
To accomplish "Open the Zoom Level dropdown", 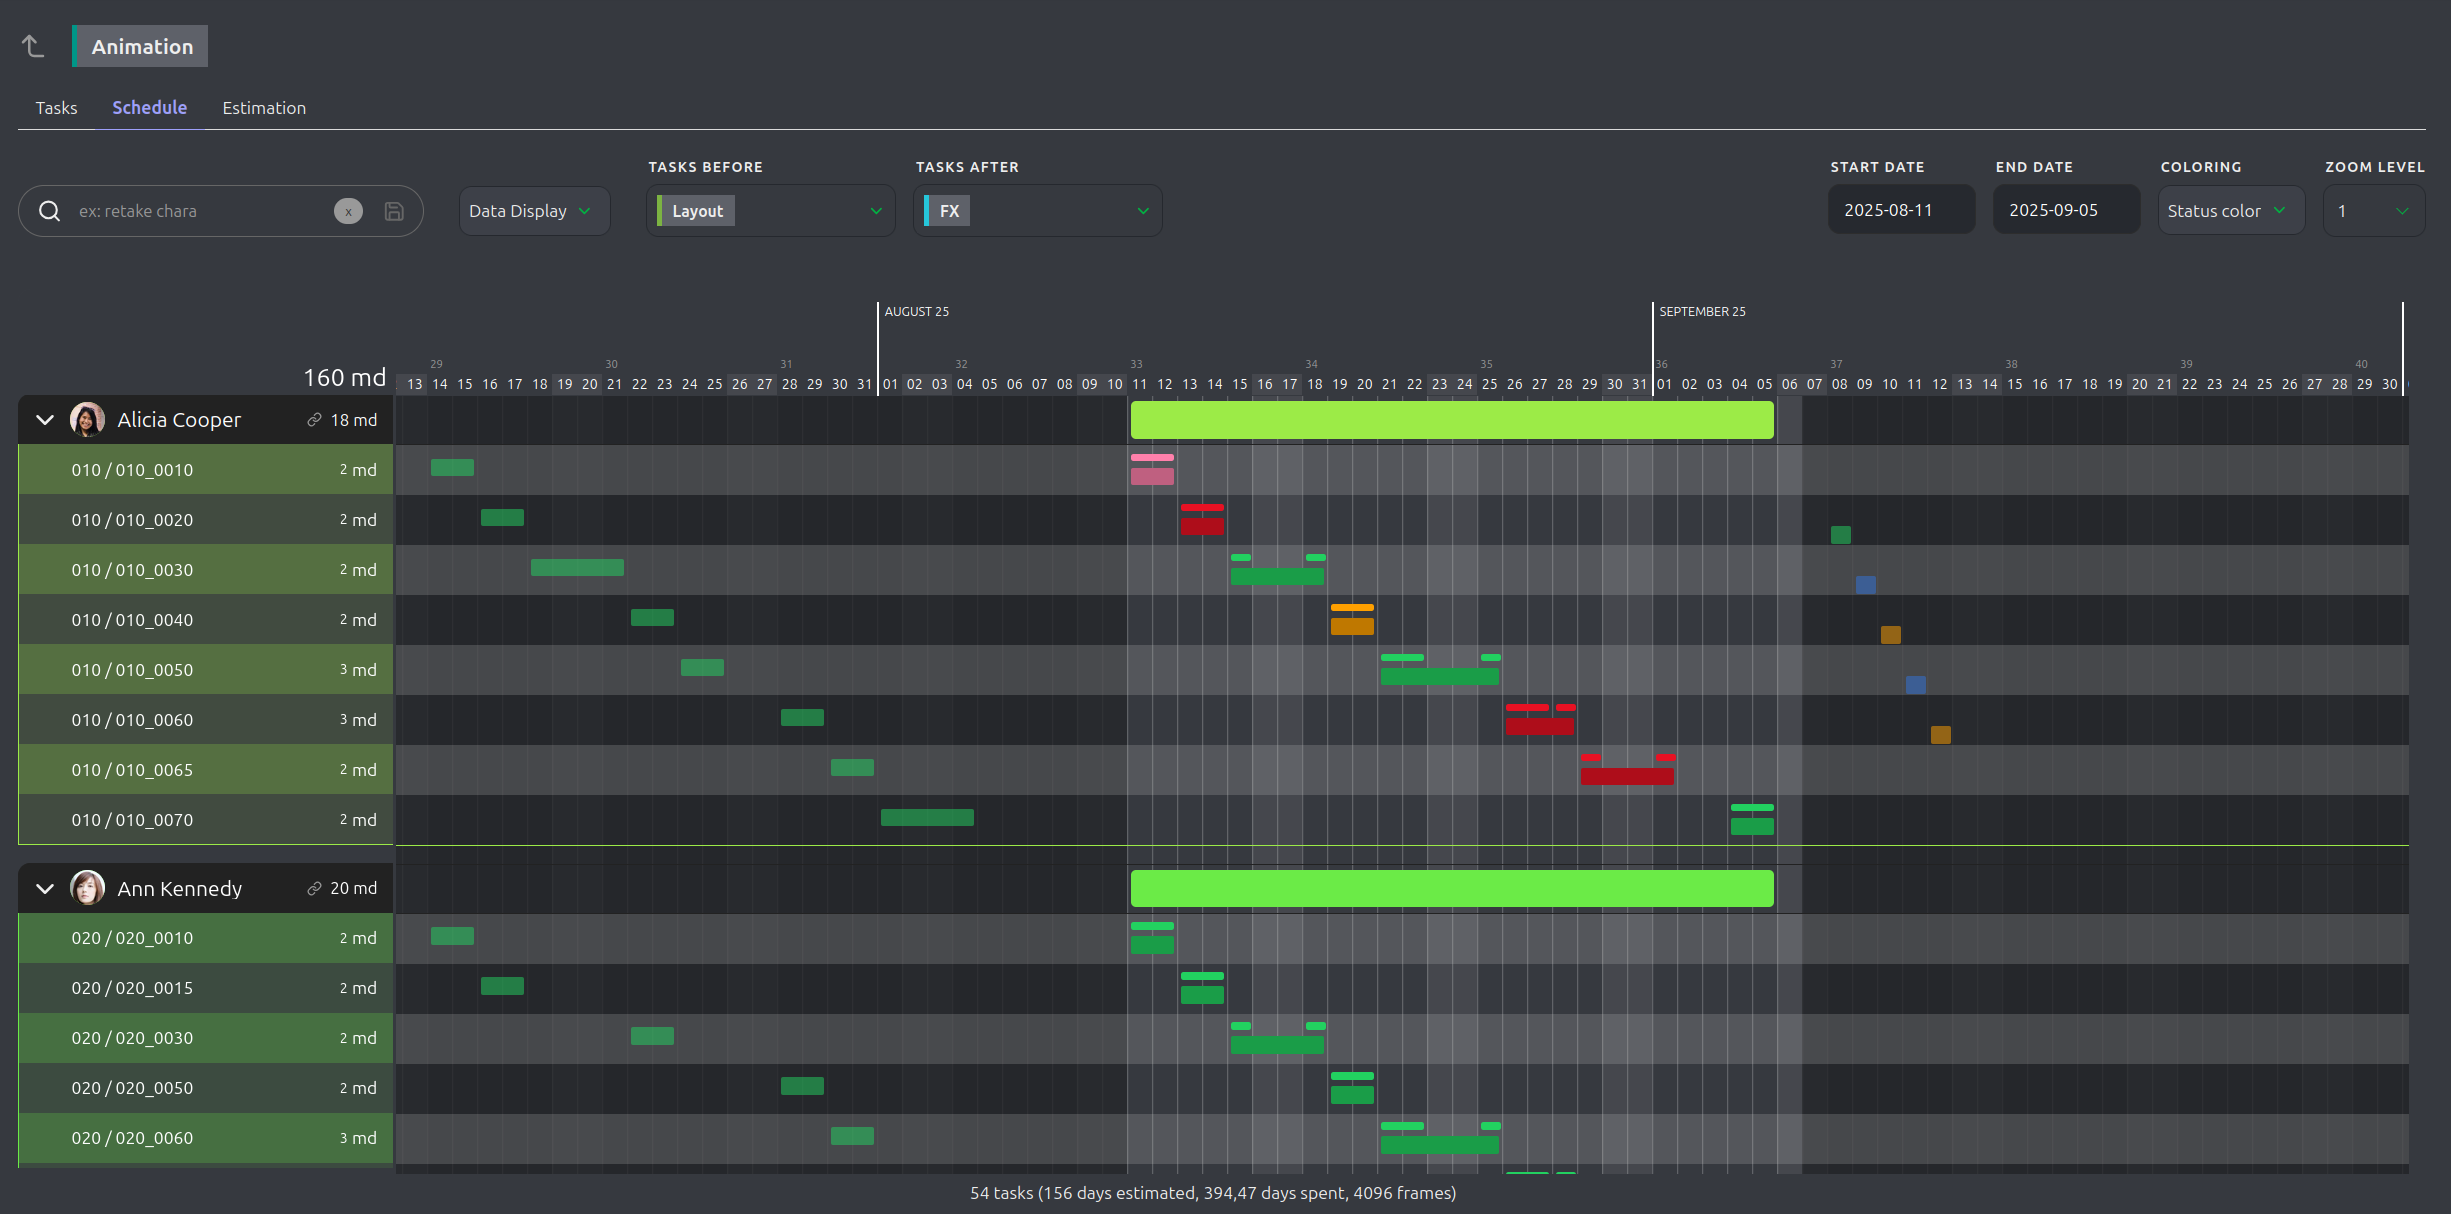I will click(x=2373, y=211).
